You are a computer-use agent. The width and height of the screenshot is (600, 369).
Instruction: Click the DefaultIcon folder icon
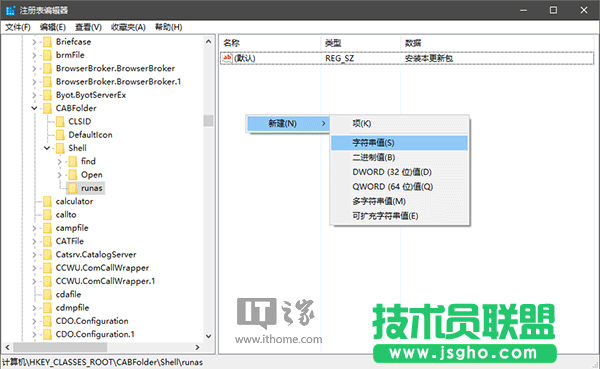pos(60,135)
